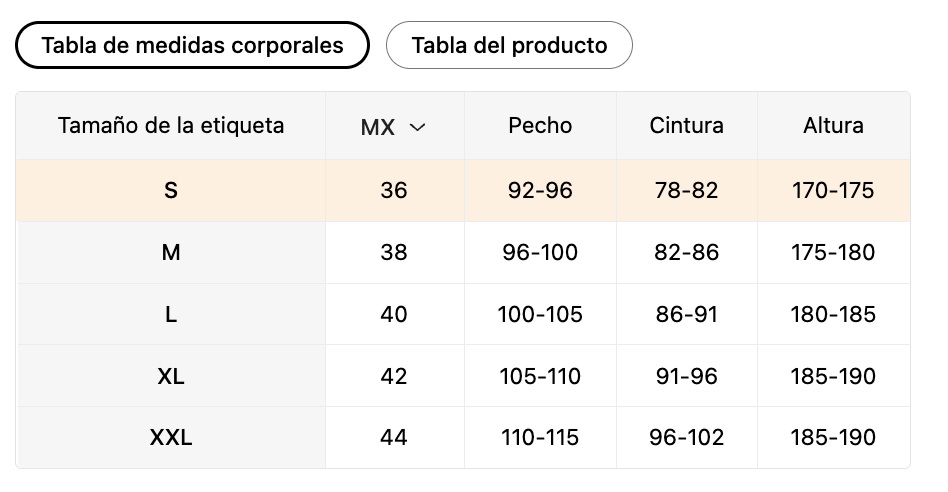This screenshot has width=948, height=492.
Task: Click the 96-102 waist measurement cell
Action: [686, 438]
